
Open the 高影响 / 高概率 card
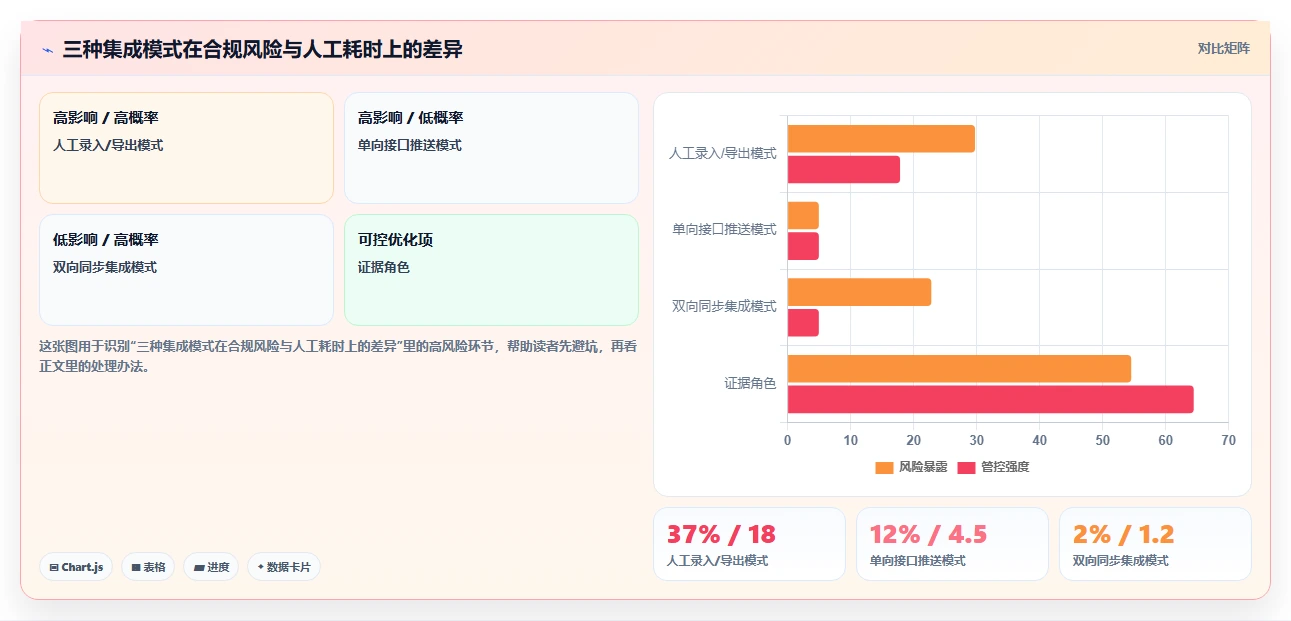tap(186, 148)
